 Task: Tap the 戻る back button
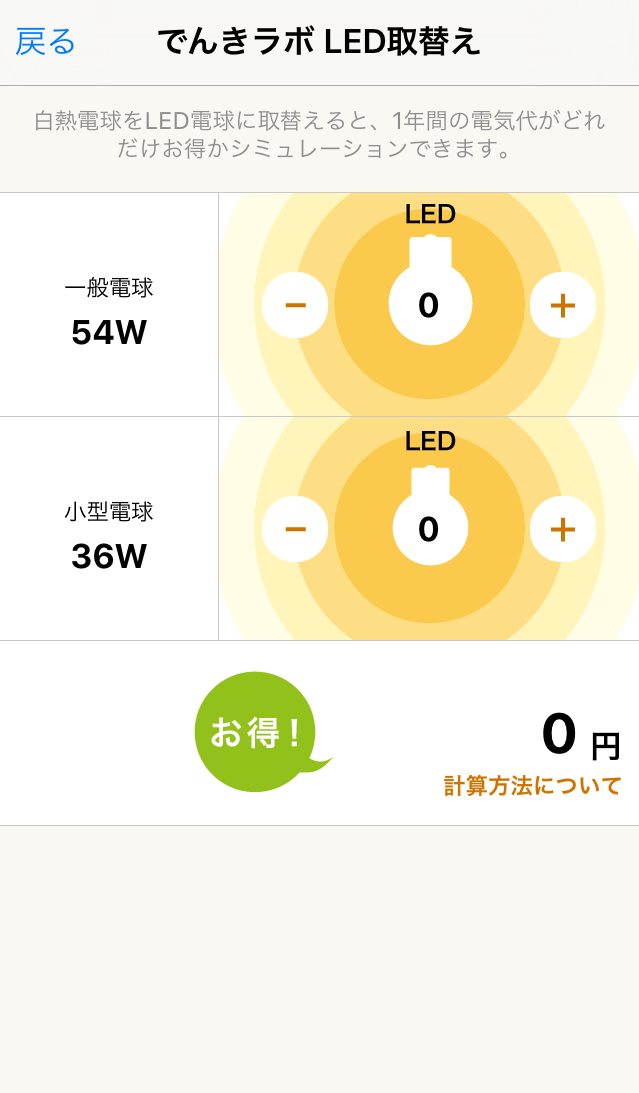pos(46,42)
